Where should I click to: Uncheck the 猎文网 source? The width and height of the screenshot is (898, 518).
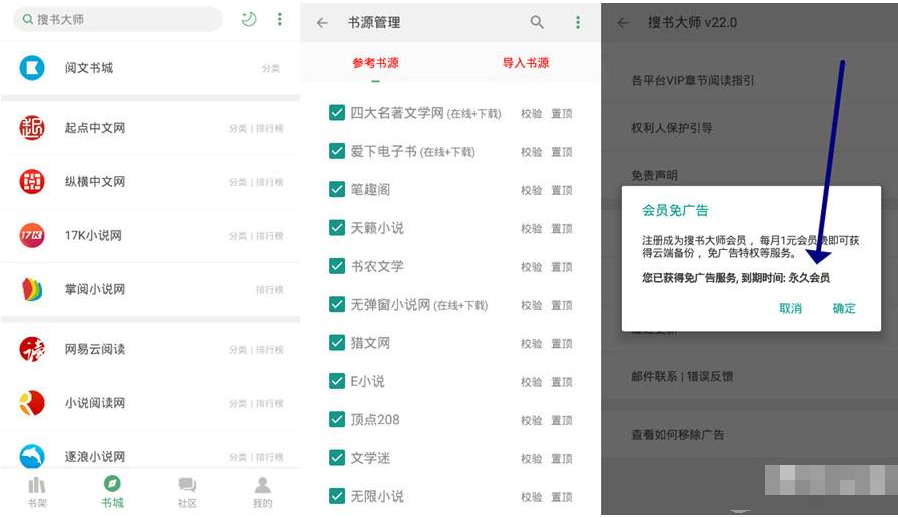click(337, 343)
